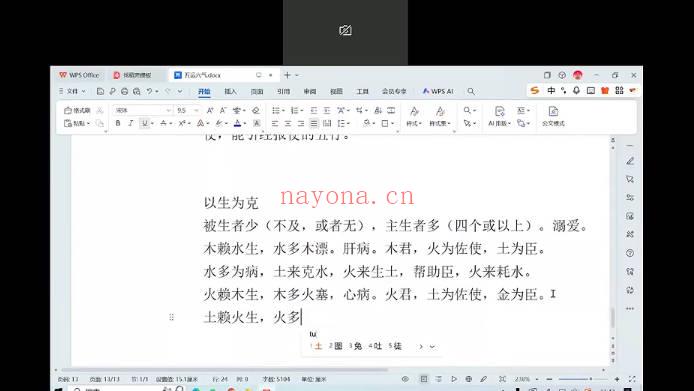The width and height of the screenshot is (694, 391).
Task: Click the character shading icon
Action: tap(257, 123)
